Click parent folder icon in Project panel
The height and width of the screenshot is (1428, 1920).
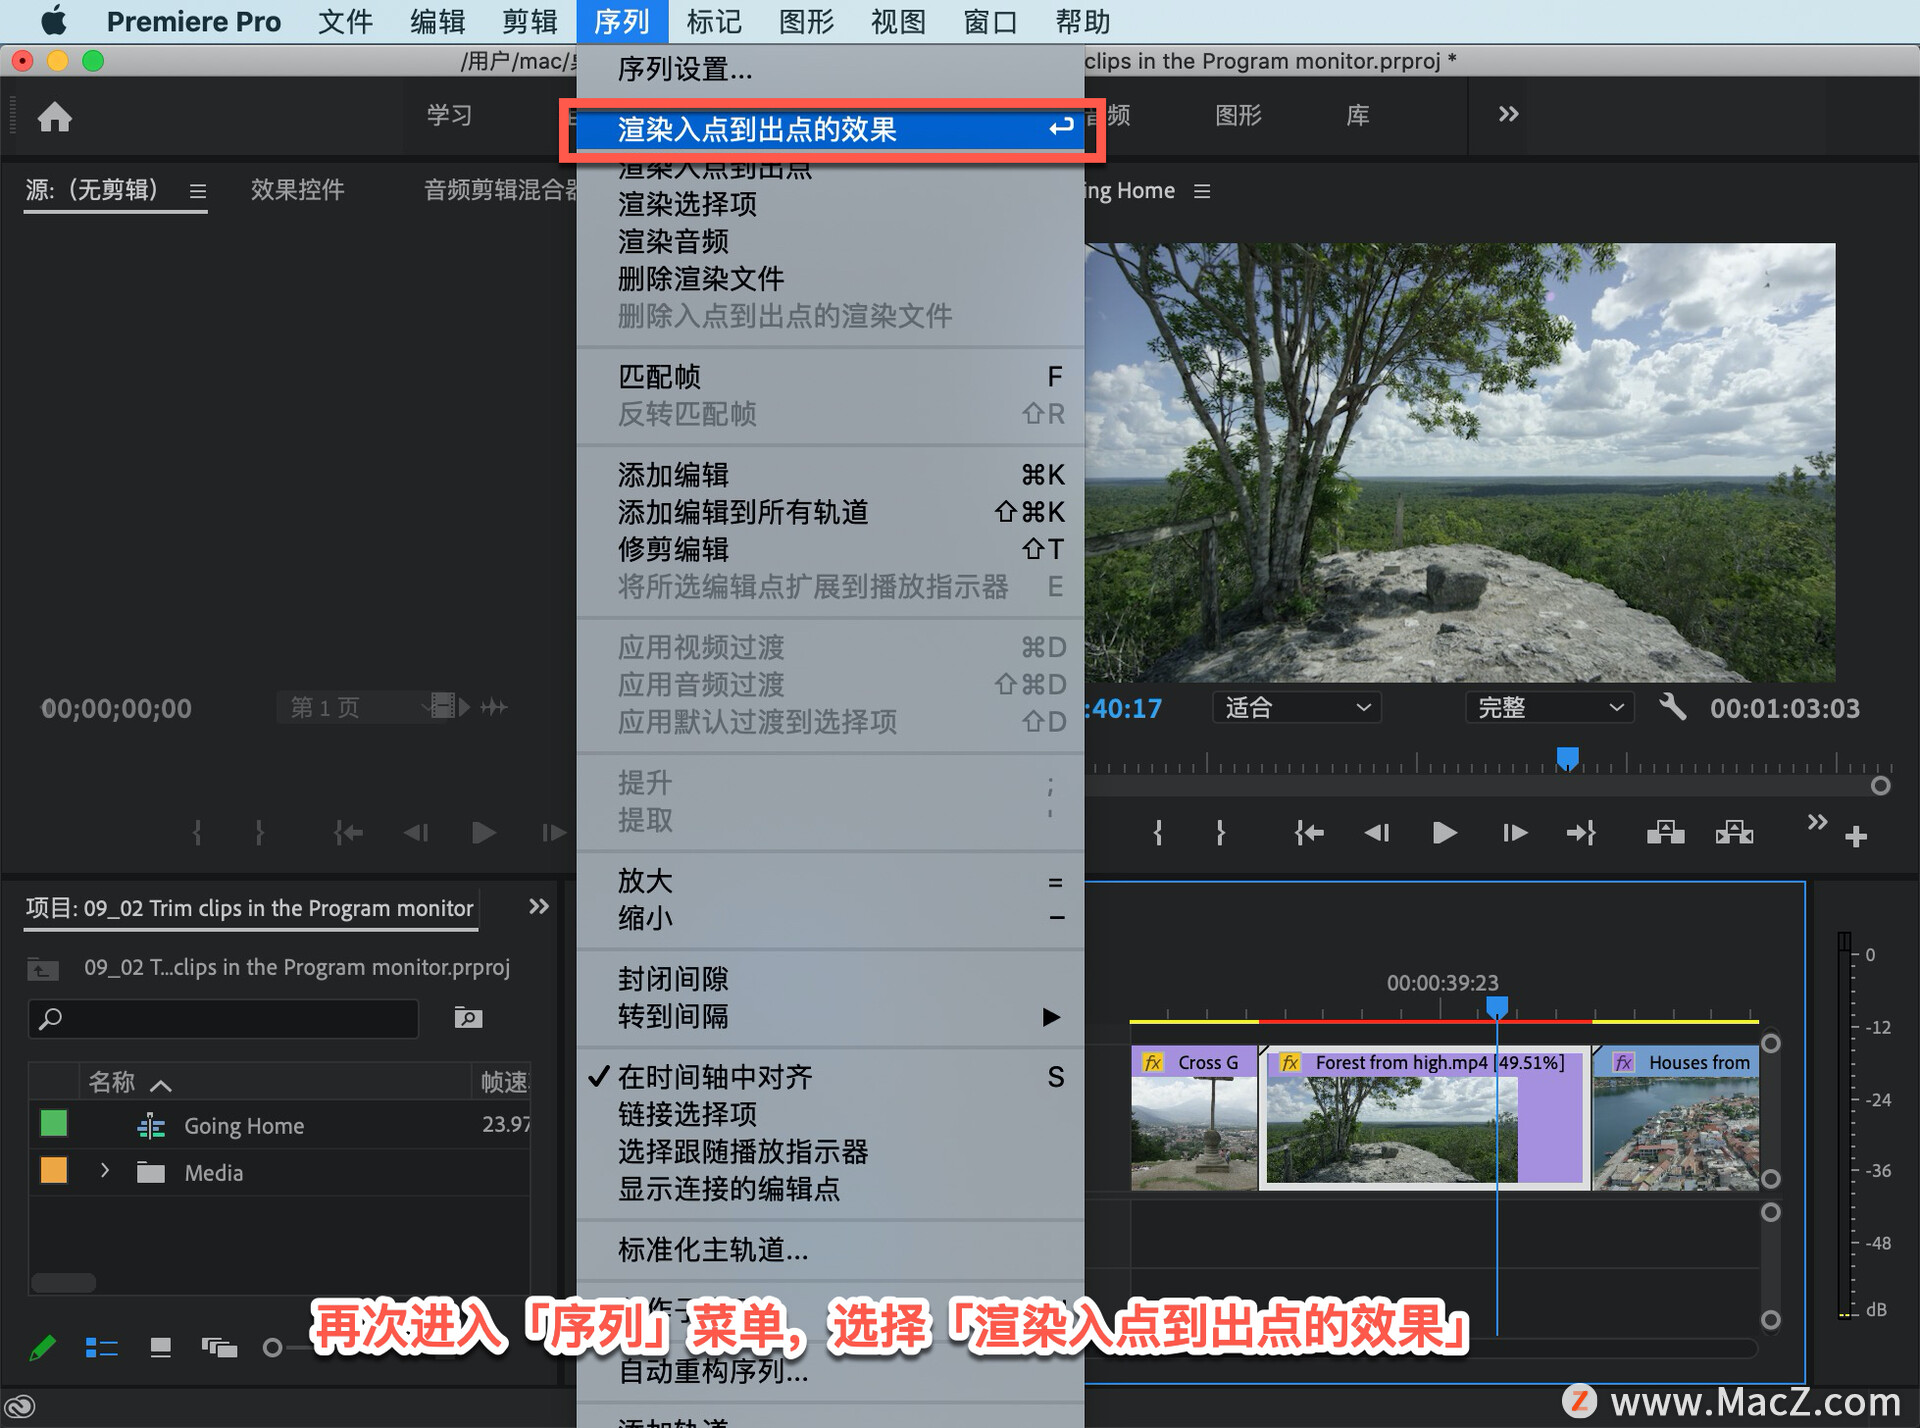pos(42,968)
